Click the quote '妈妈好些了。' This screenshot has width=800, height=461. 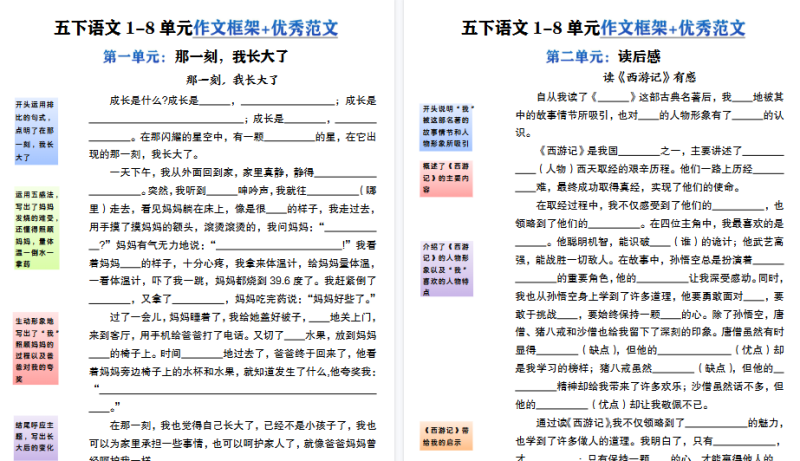coord(341,299)
